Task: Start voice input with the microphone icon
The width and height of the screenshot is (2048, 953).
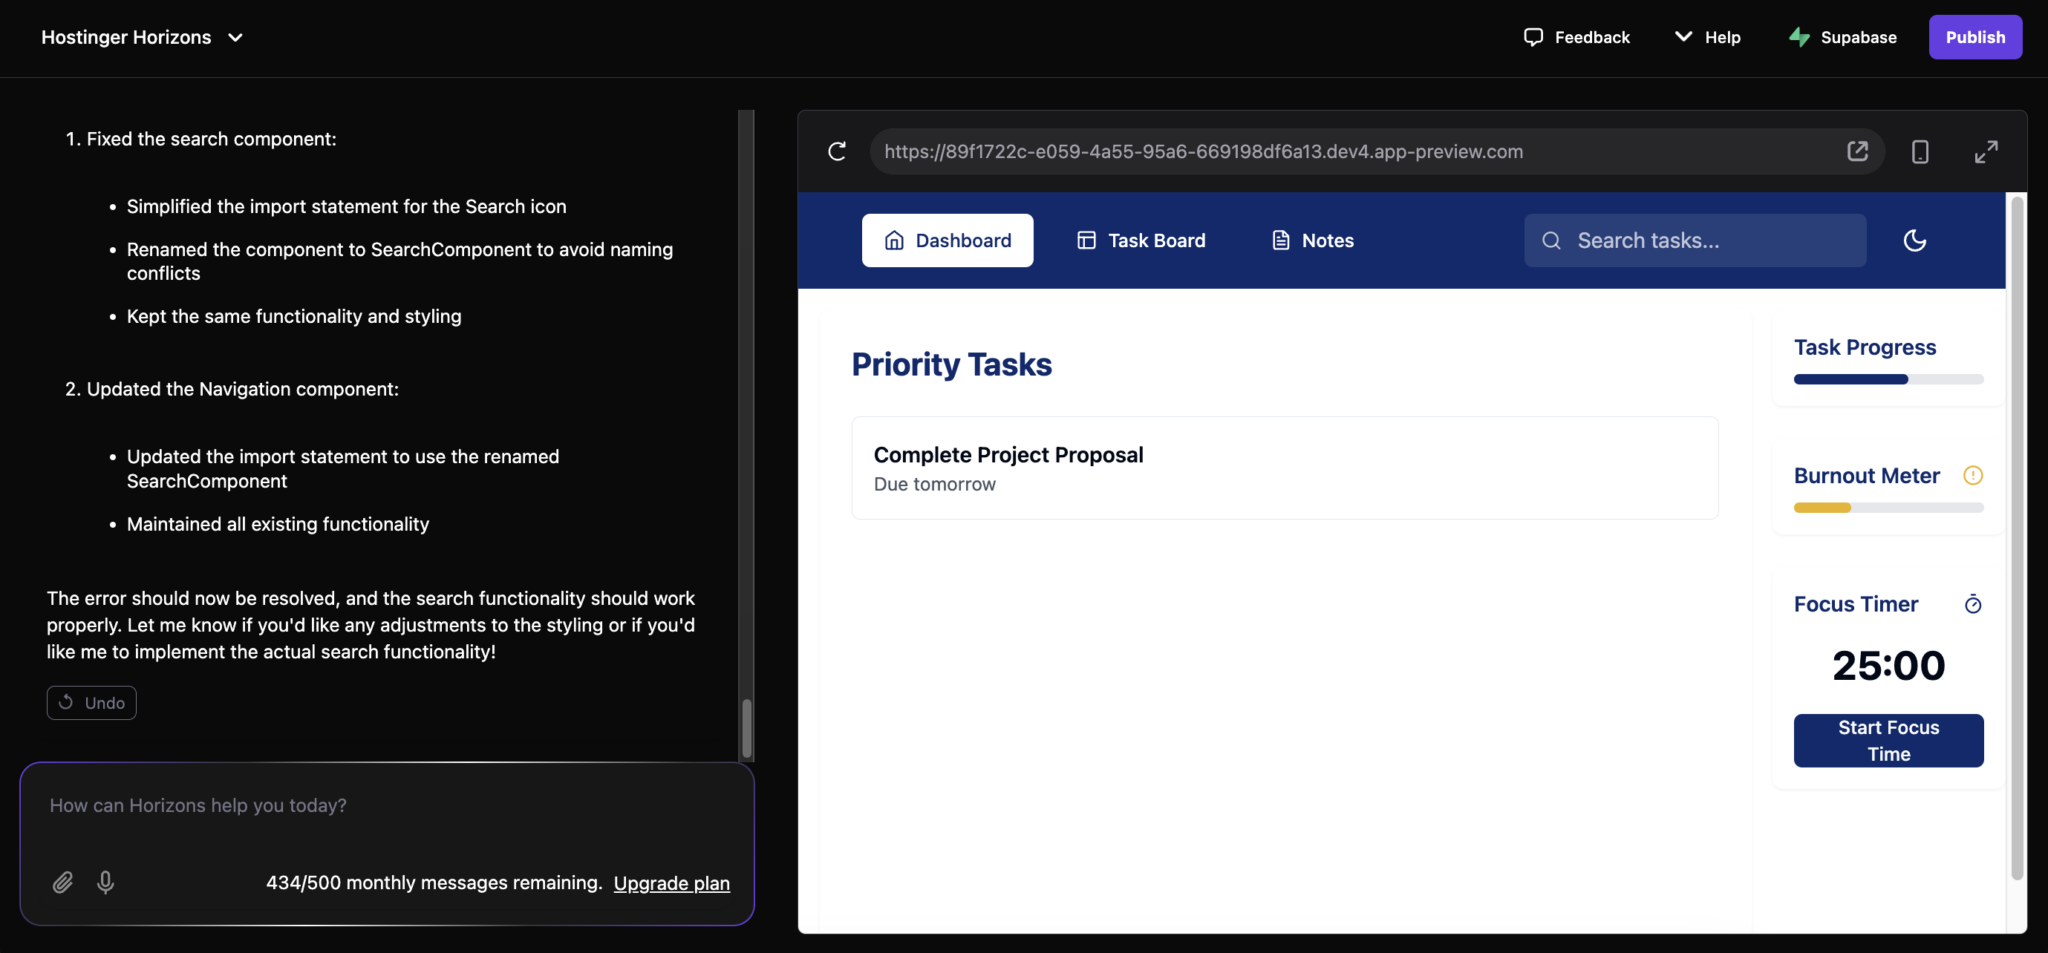Action: pyautogui.click(x=105, y=883)
